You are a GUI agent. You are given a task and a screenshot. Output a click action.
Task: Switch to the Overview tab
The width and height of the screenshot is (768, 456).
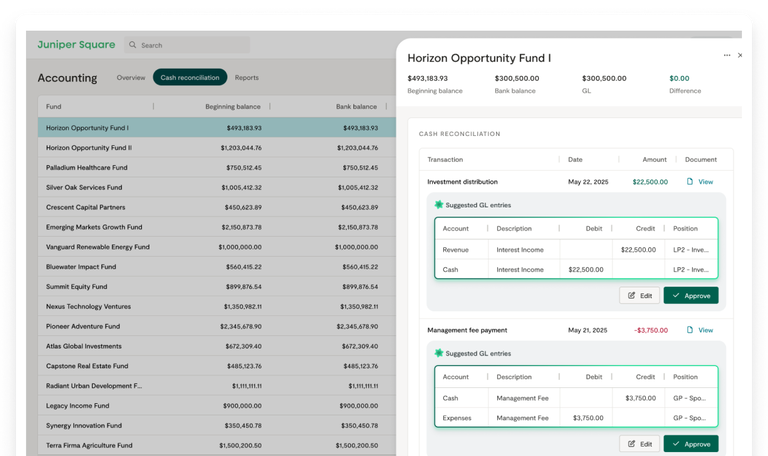coord(131,77)
